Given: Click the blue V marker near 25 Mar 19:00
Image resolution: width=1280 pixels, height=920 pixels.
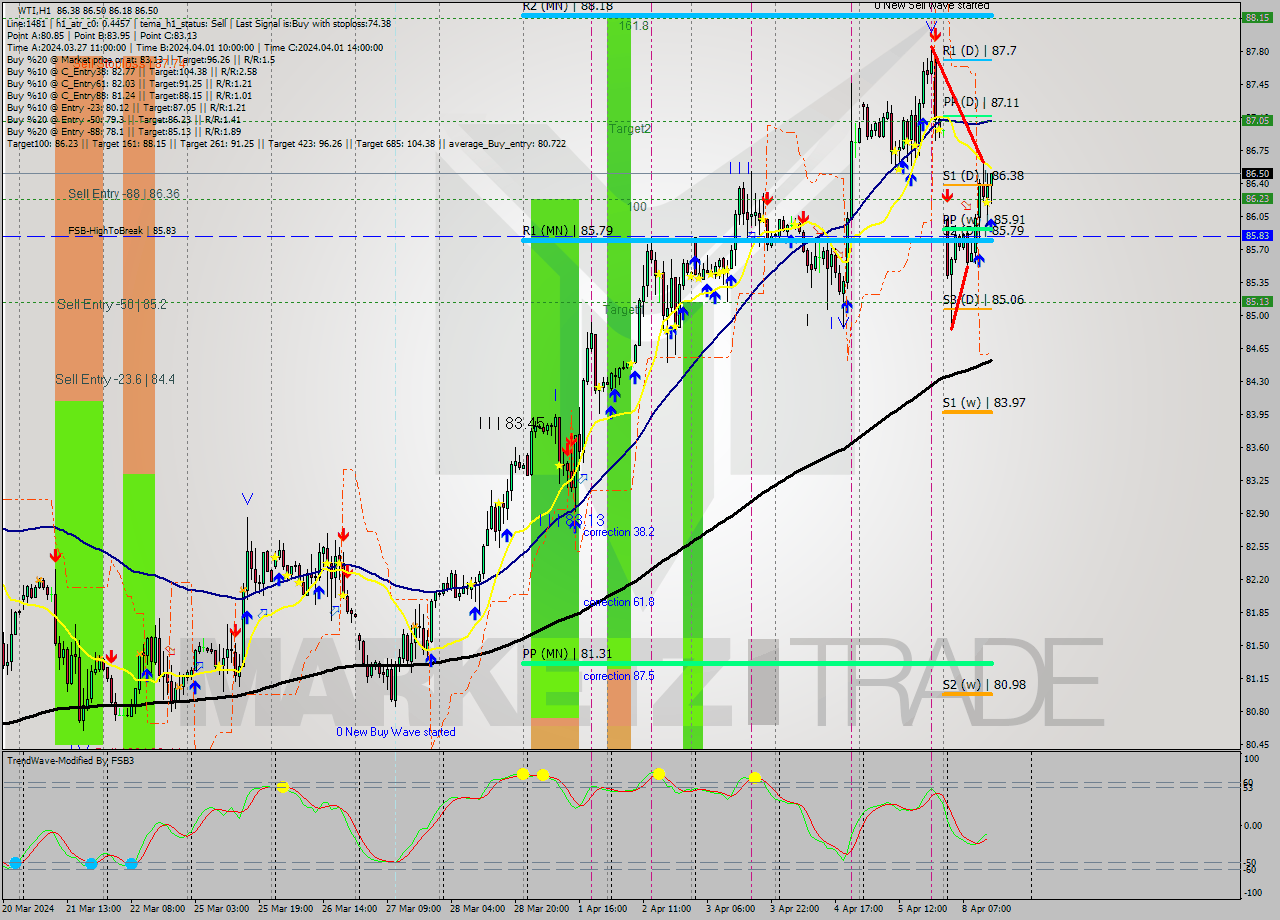Looking at the screenshot, I should click(x=246, y=495).
